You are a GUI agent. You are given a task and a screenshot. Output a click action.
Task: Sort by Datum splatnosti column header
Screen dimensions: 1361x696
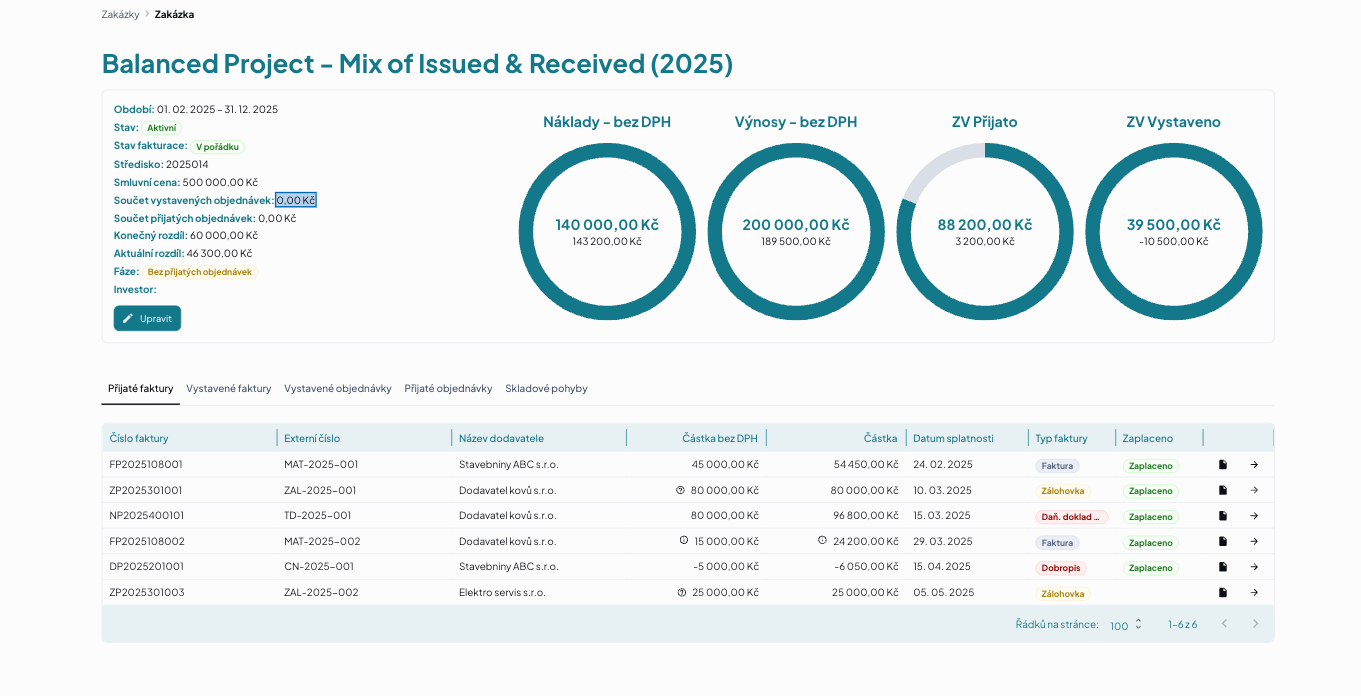pos(953,438)
